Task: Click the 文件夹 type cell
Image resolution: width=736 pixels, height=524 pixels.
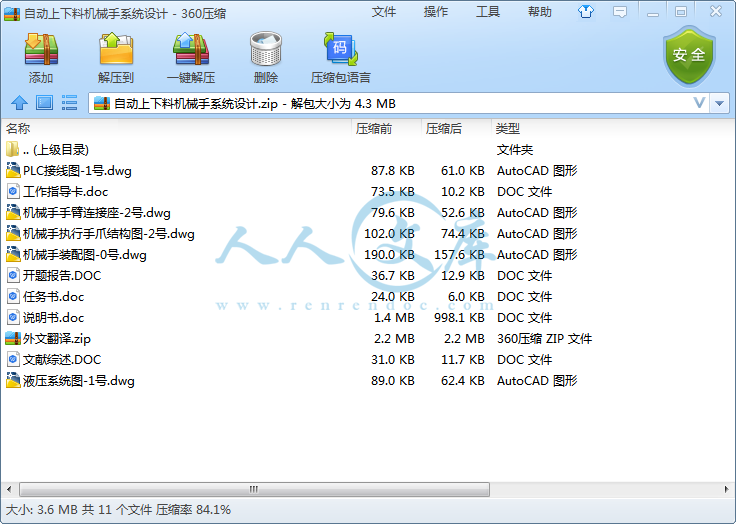Action: point(515,150)
